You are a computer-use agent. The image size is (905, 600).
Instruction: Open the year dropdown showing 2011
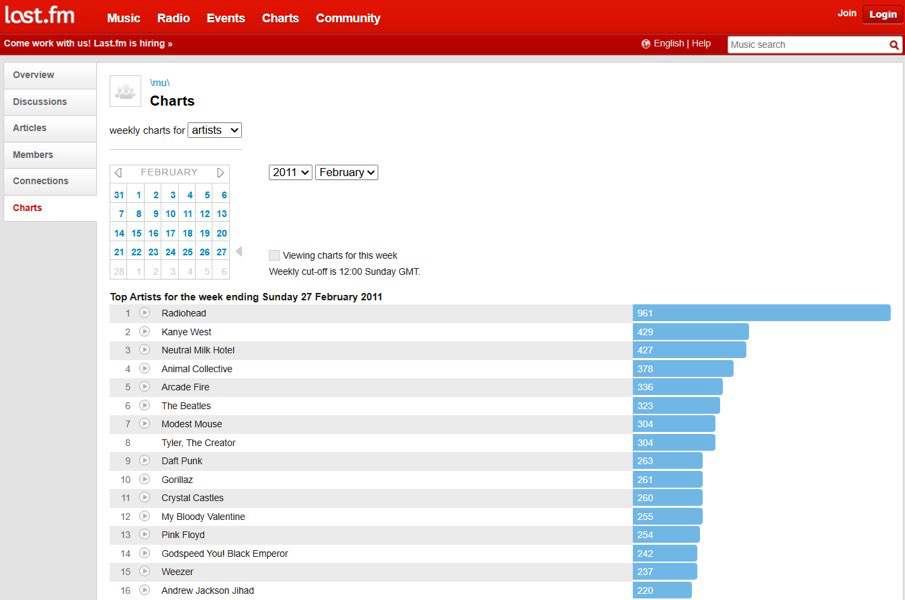[x=290, y=172]
